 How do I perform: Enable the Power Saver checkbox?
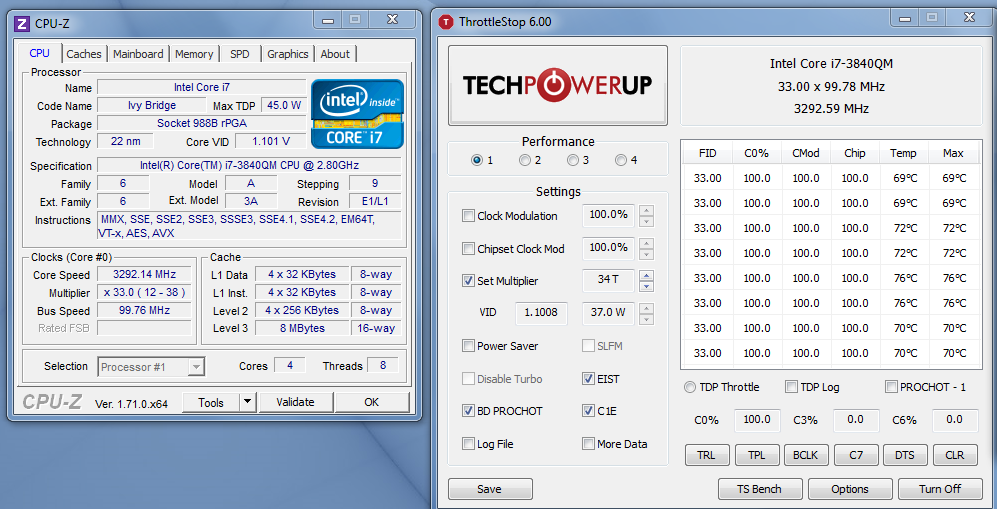(468, 346)
